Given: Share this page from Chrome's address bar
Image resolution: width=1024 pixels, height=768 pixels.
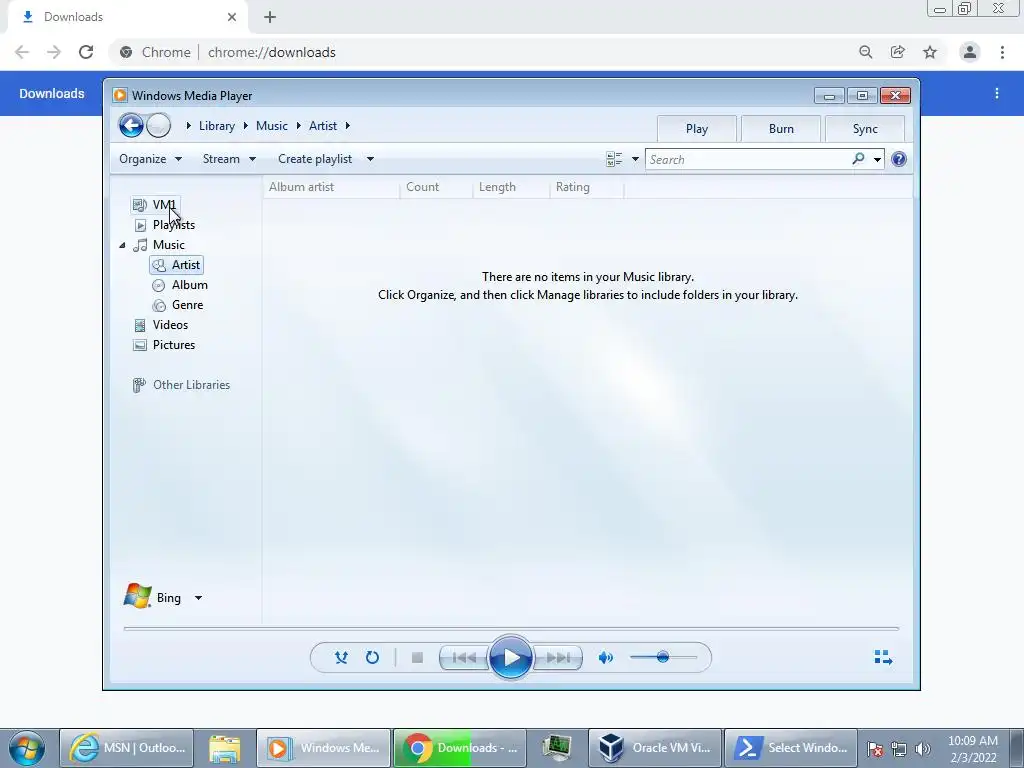Looking at the screenshot, I should coord(898,52).
